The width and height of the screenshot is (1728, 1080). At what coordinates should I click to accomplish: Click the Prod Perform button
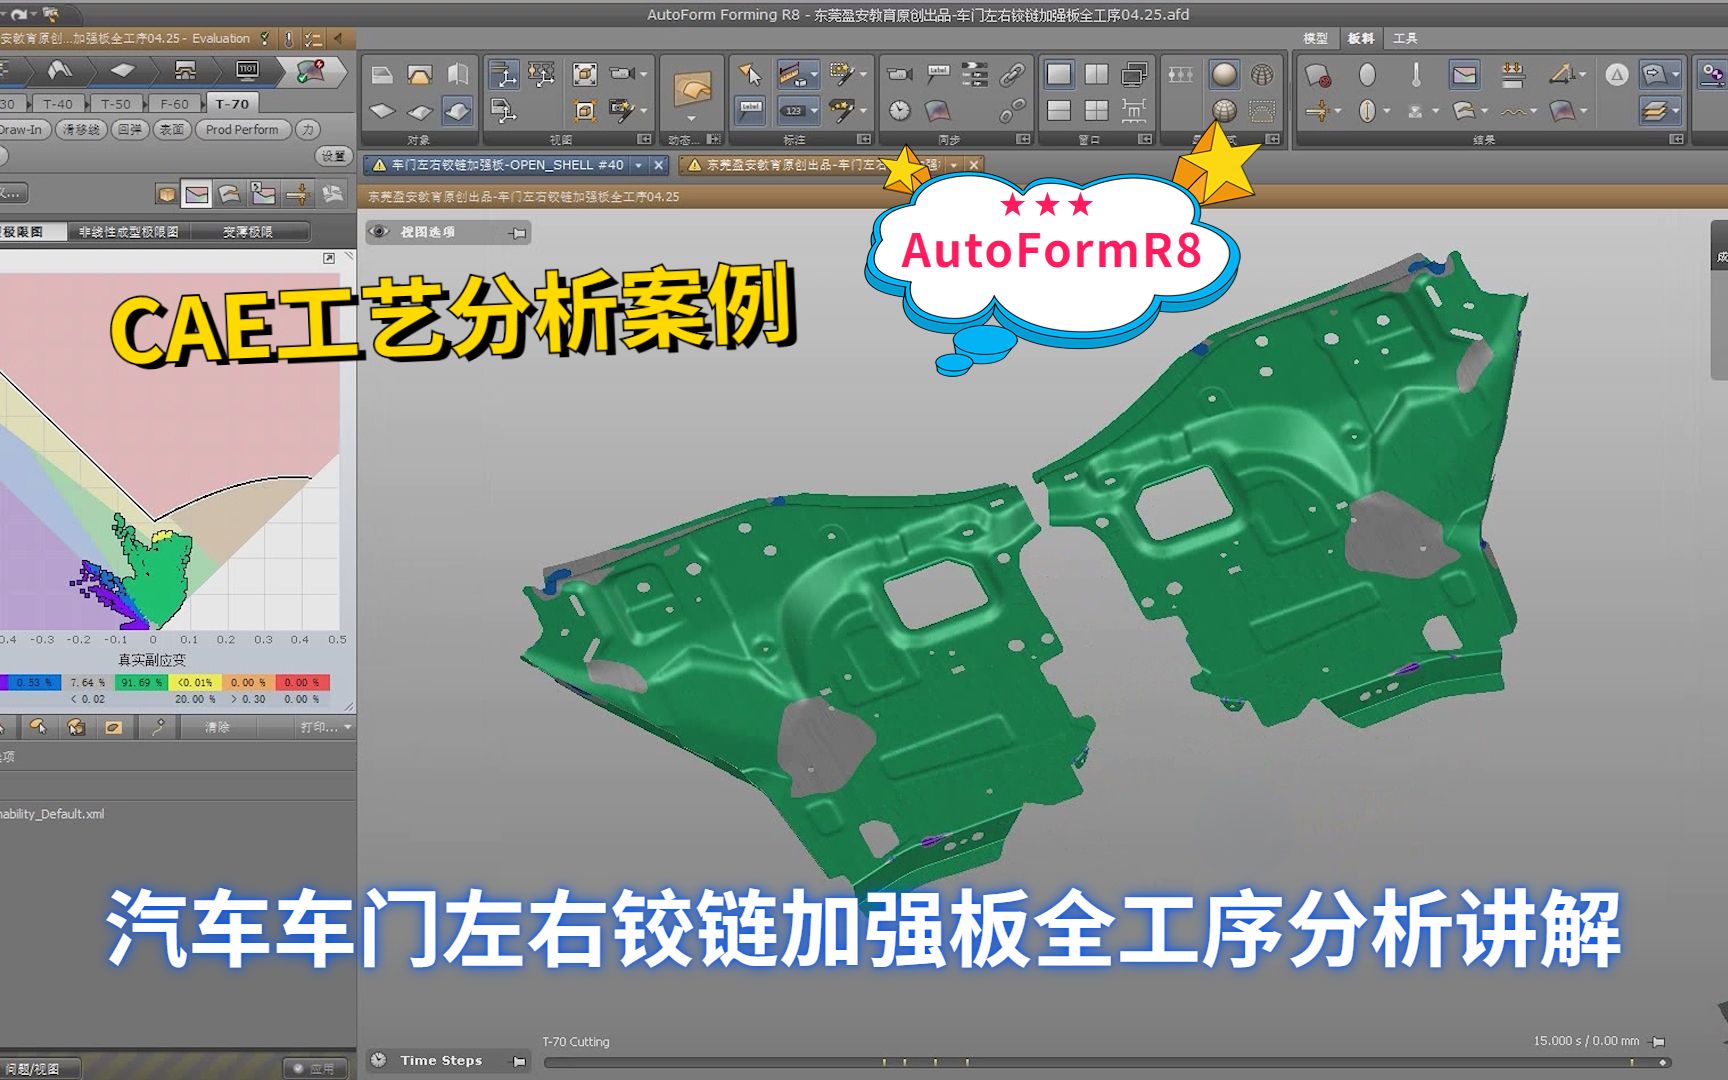[x=242, y=130]
